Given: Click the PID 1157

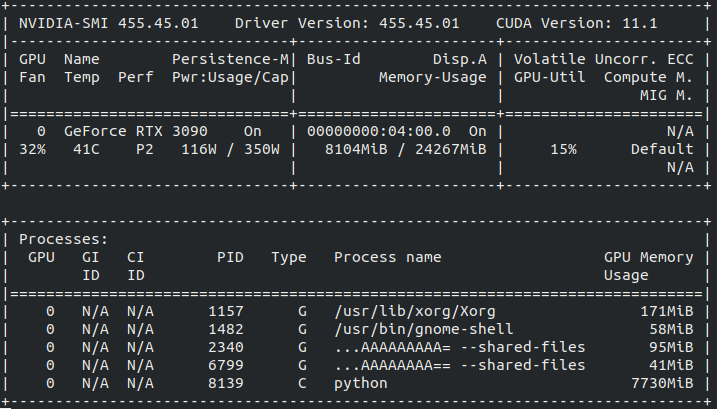Looking at the screenshot, I should (x=226, y=312).
